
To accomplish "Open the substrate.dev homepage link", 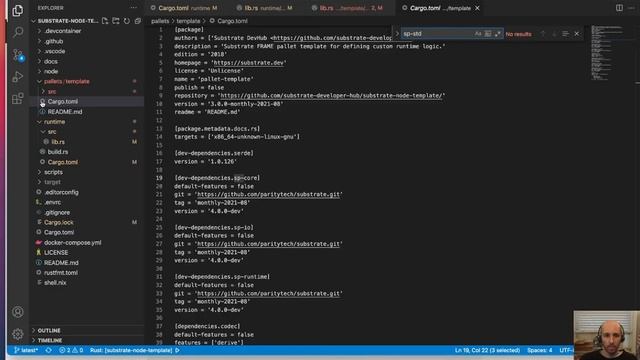I will click(249, 63).
